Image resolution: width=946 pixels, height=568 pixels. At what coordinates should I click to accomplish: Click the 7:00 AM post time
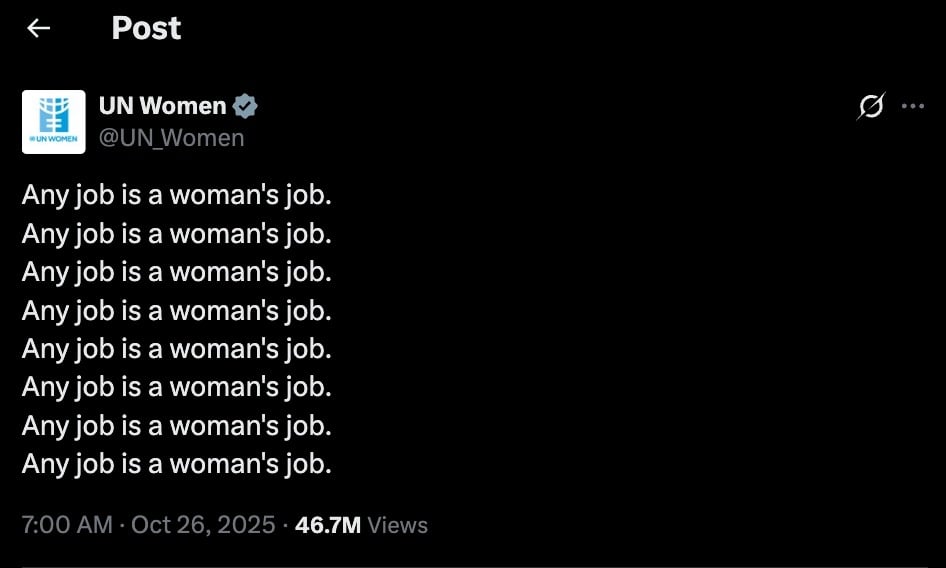(x=66, y=525)
